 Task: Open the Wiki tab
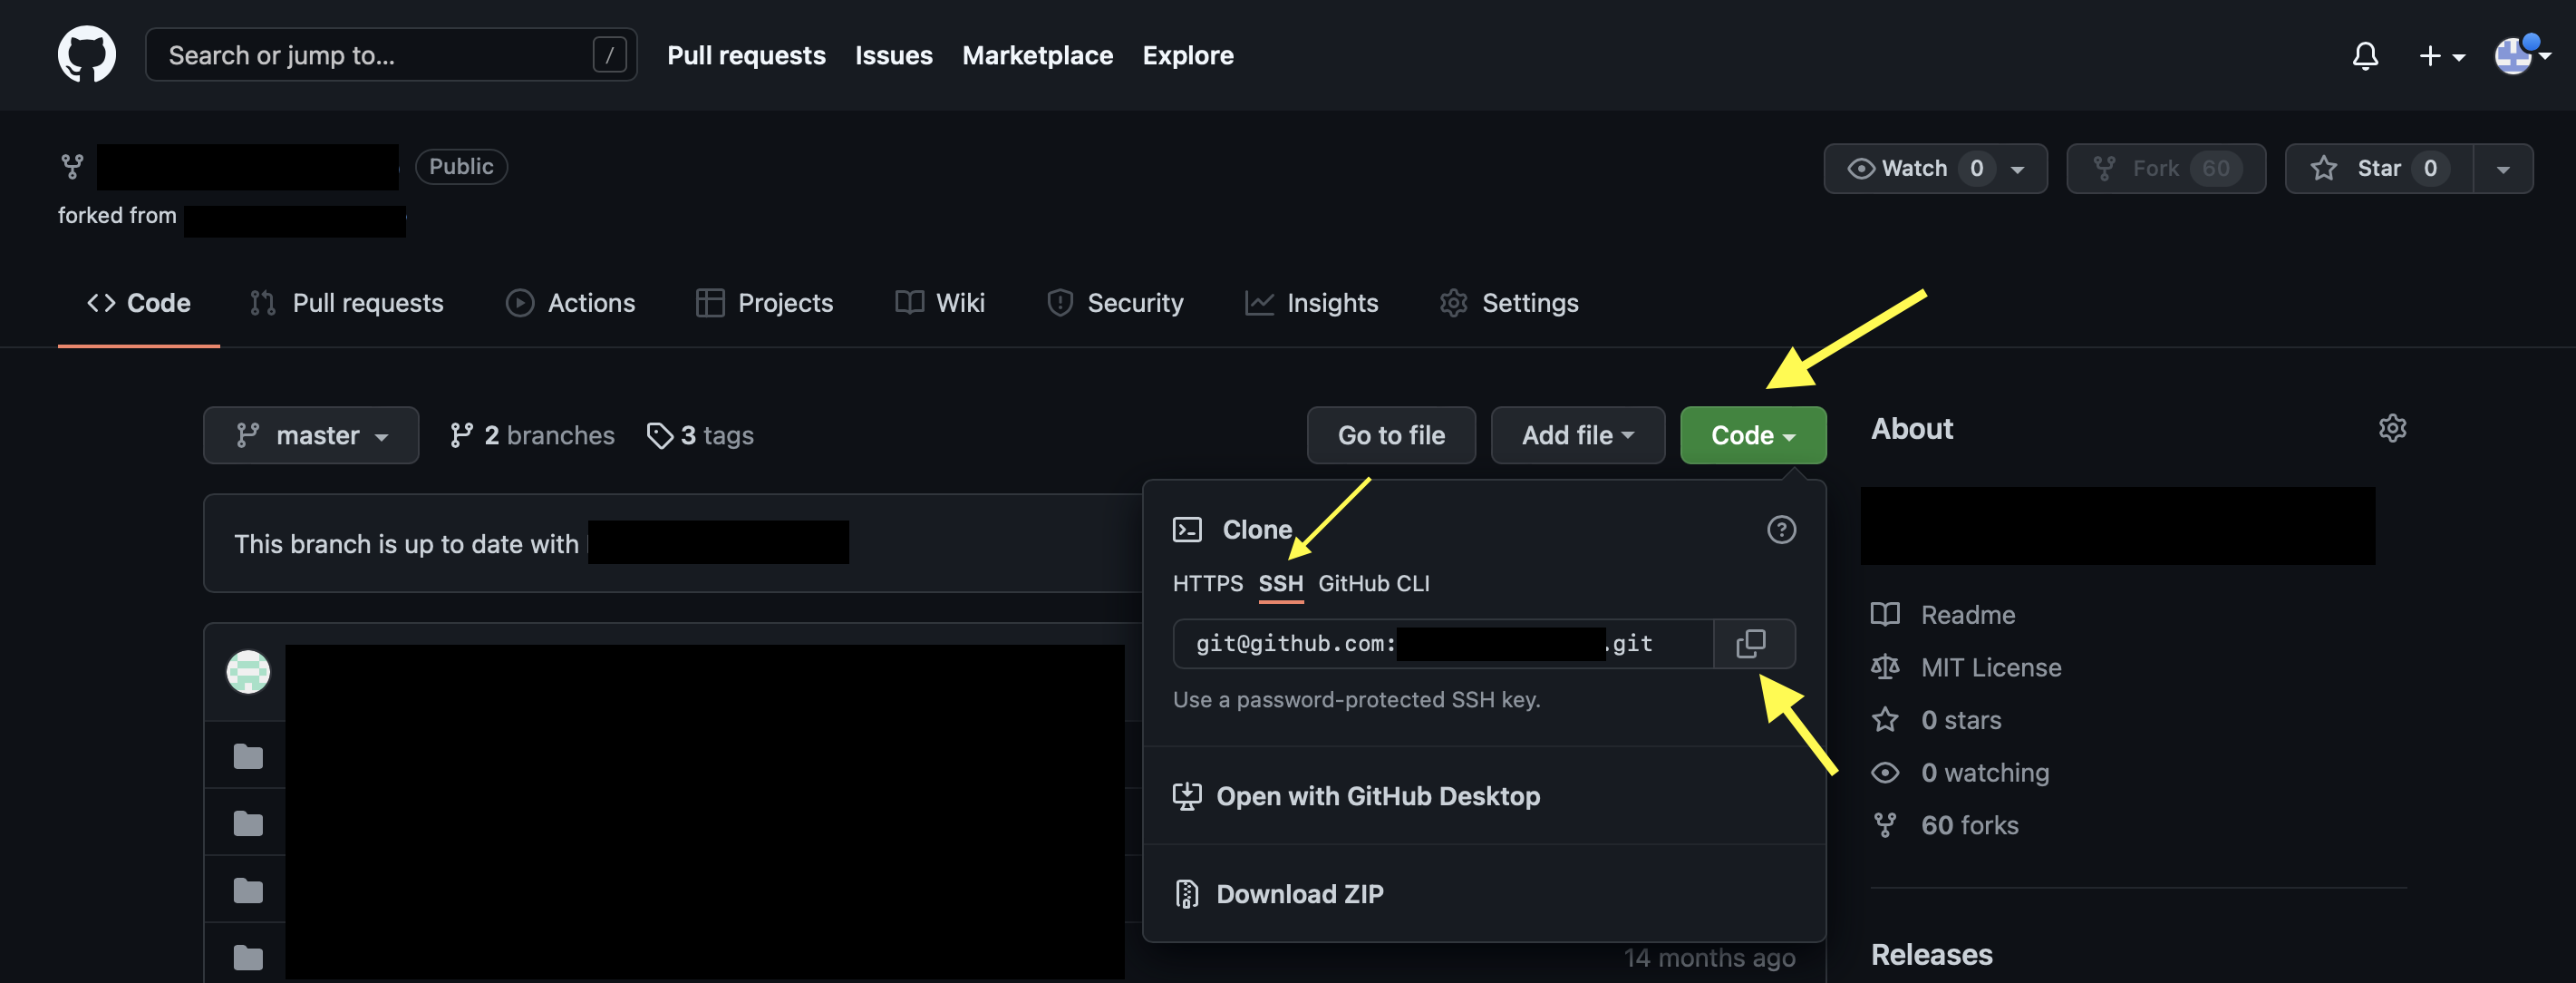(x=939, y=302)
